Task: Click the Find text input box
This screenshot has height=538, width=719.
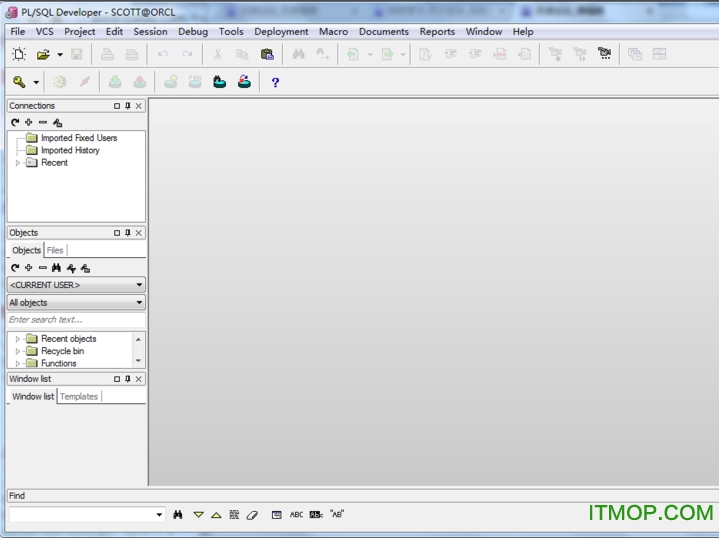Action: [x=82, y=515]
